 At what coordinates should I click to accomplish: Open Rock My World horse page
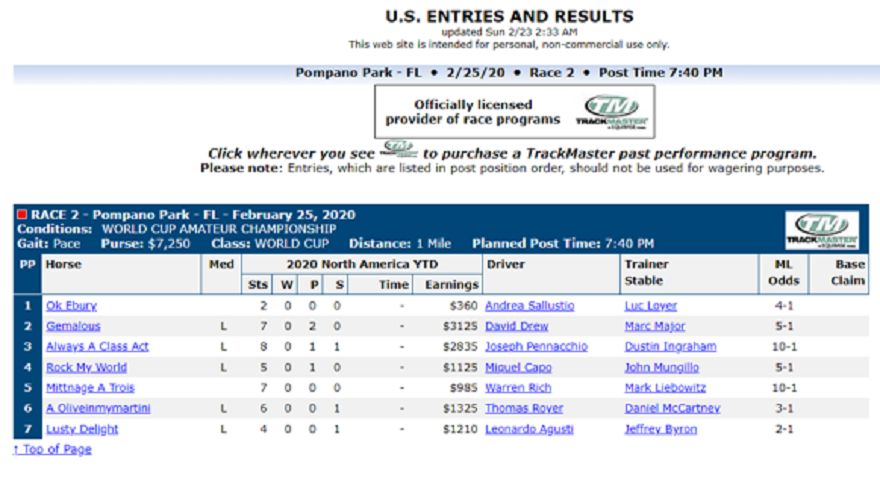(86, 367)
